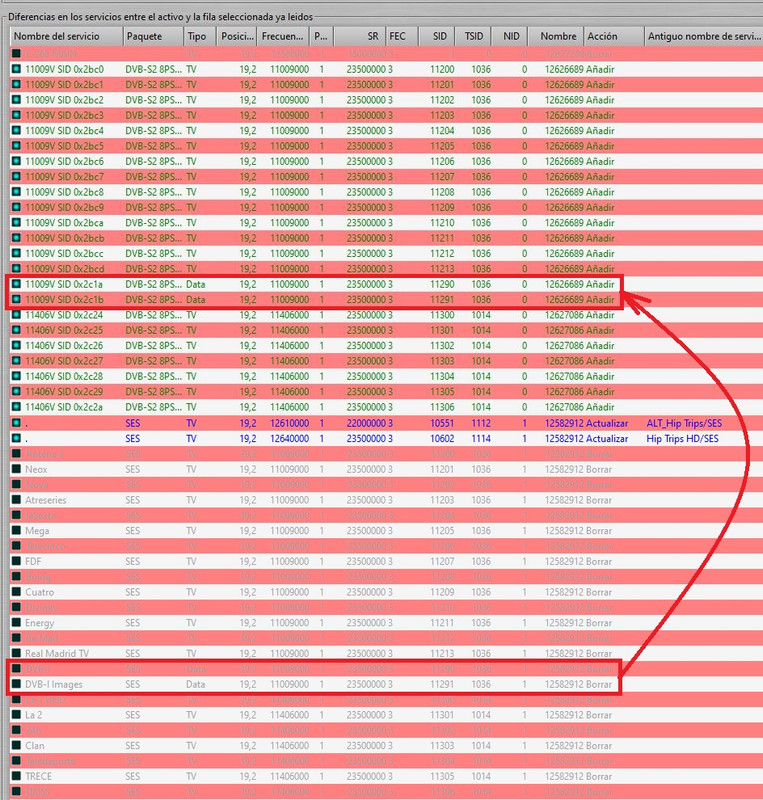The image size is (763, 800).
Task: Click the icon of the ALT_Hip Trips/SES row
Action: pos(16,423)
